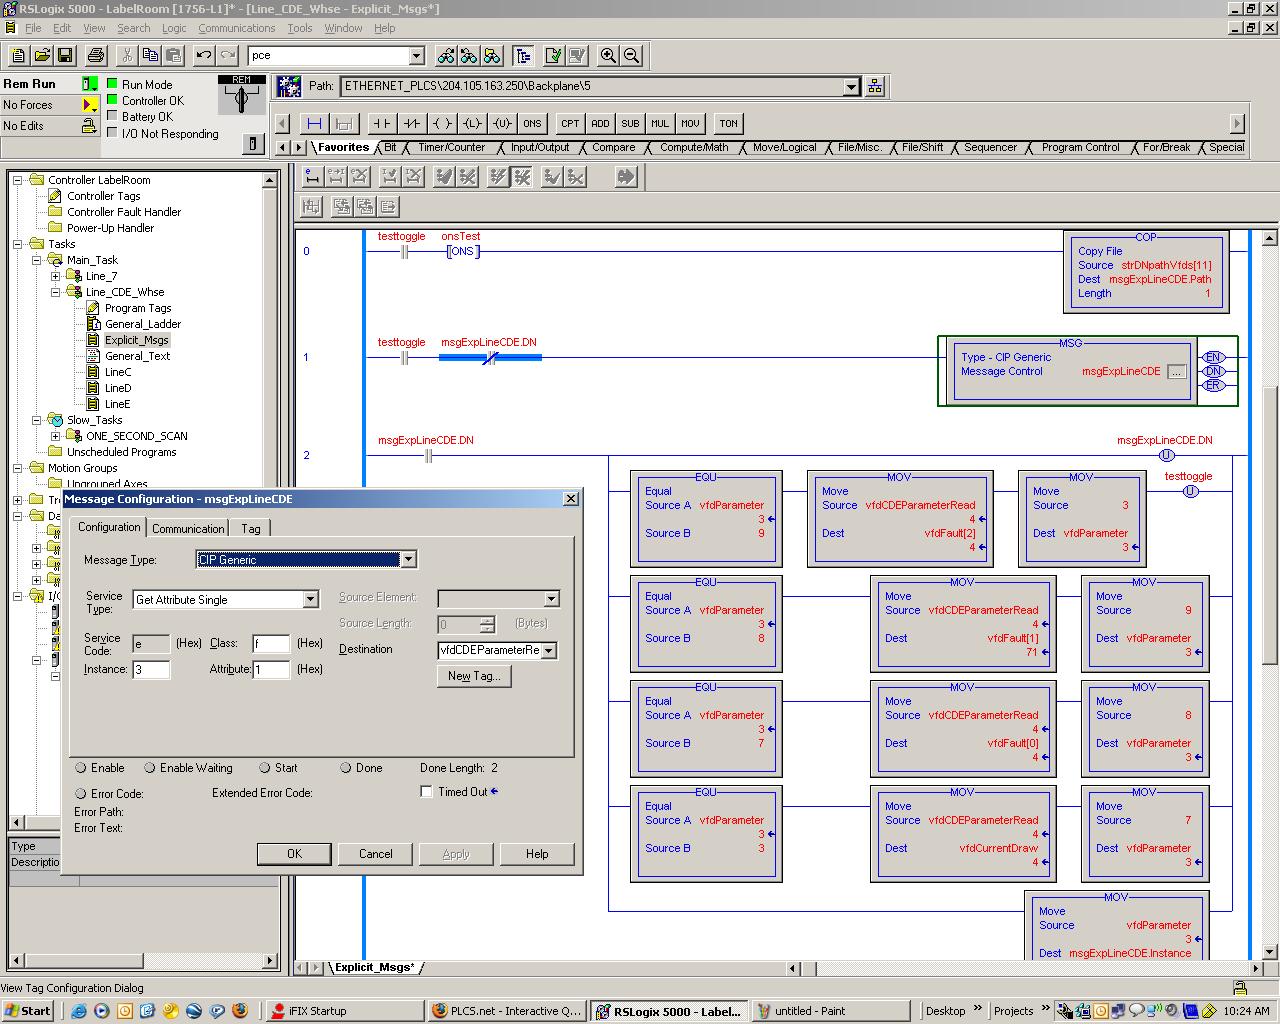Screen dimensions: 1280x1024
Task: Insert output energize coil instruction
Action: point(442,123)
